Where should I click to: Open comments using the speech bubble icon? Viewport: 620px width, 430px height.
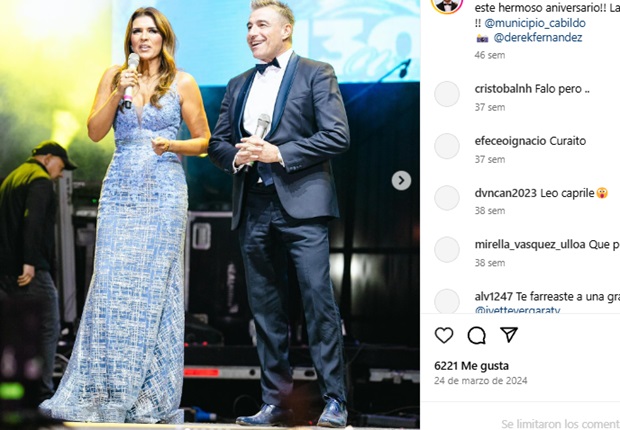476,335
